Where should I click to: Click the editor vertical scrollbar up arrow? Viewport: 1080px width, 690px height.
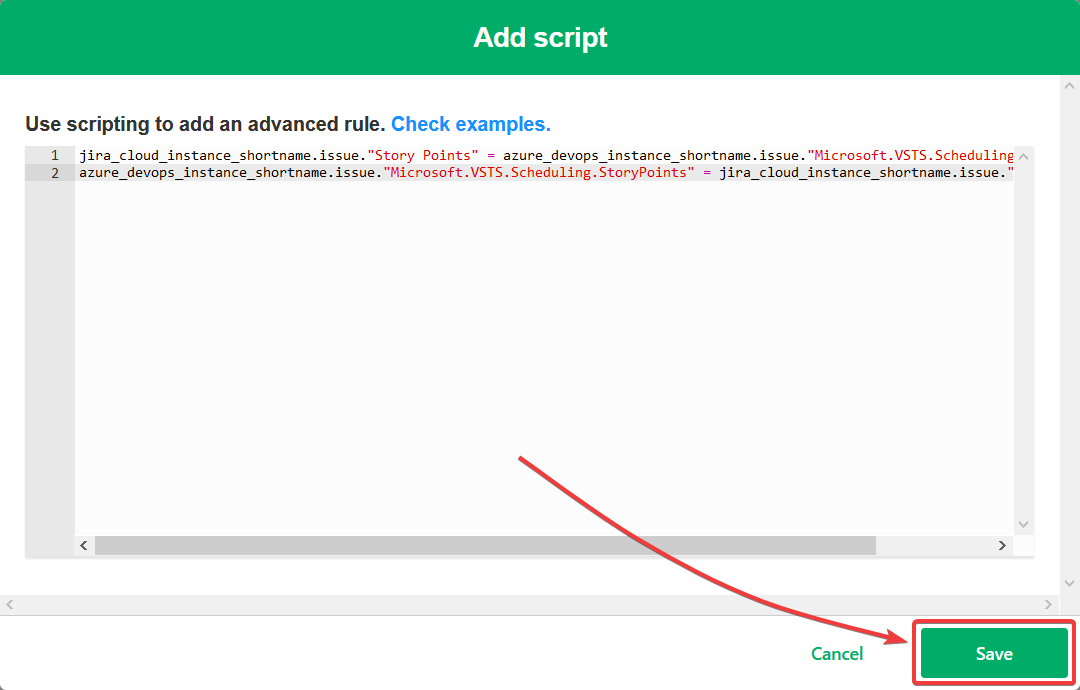coord(1023,156)
